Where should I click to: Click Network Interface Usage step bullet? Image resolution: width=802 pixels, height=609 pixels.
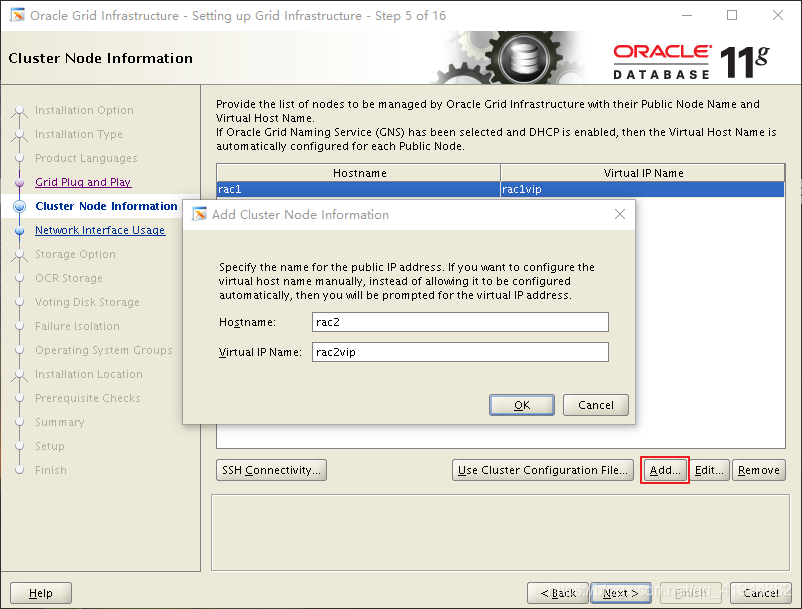pyautogui.click(x=19, y=230)
